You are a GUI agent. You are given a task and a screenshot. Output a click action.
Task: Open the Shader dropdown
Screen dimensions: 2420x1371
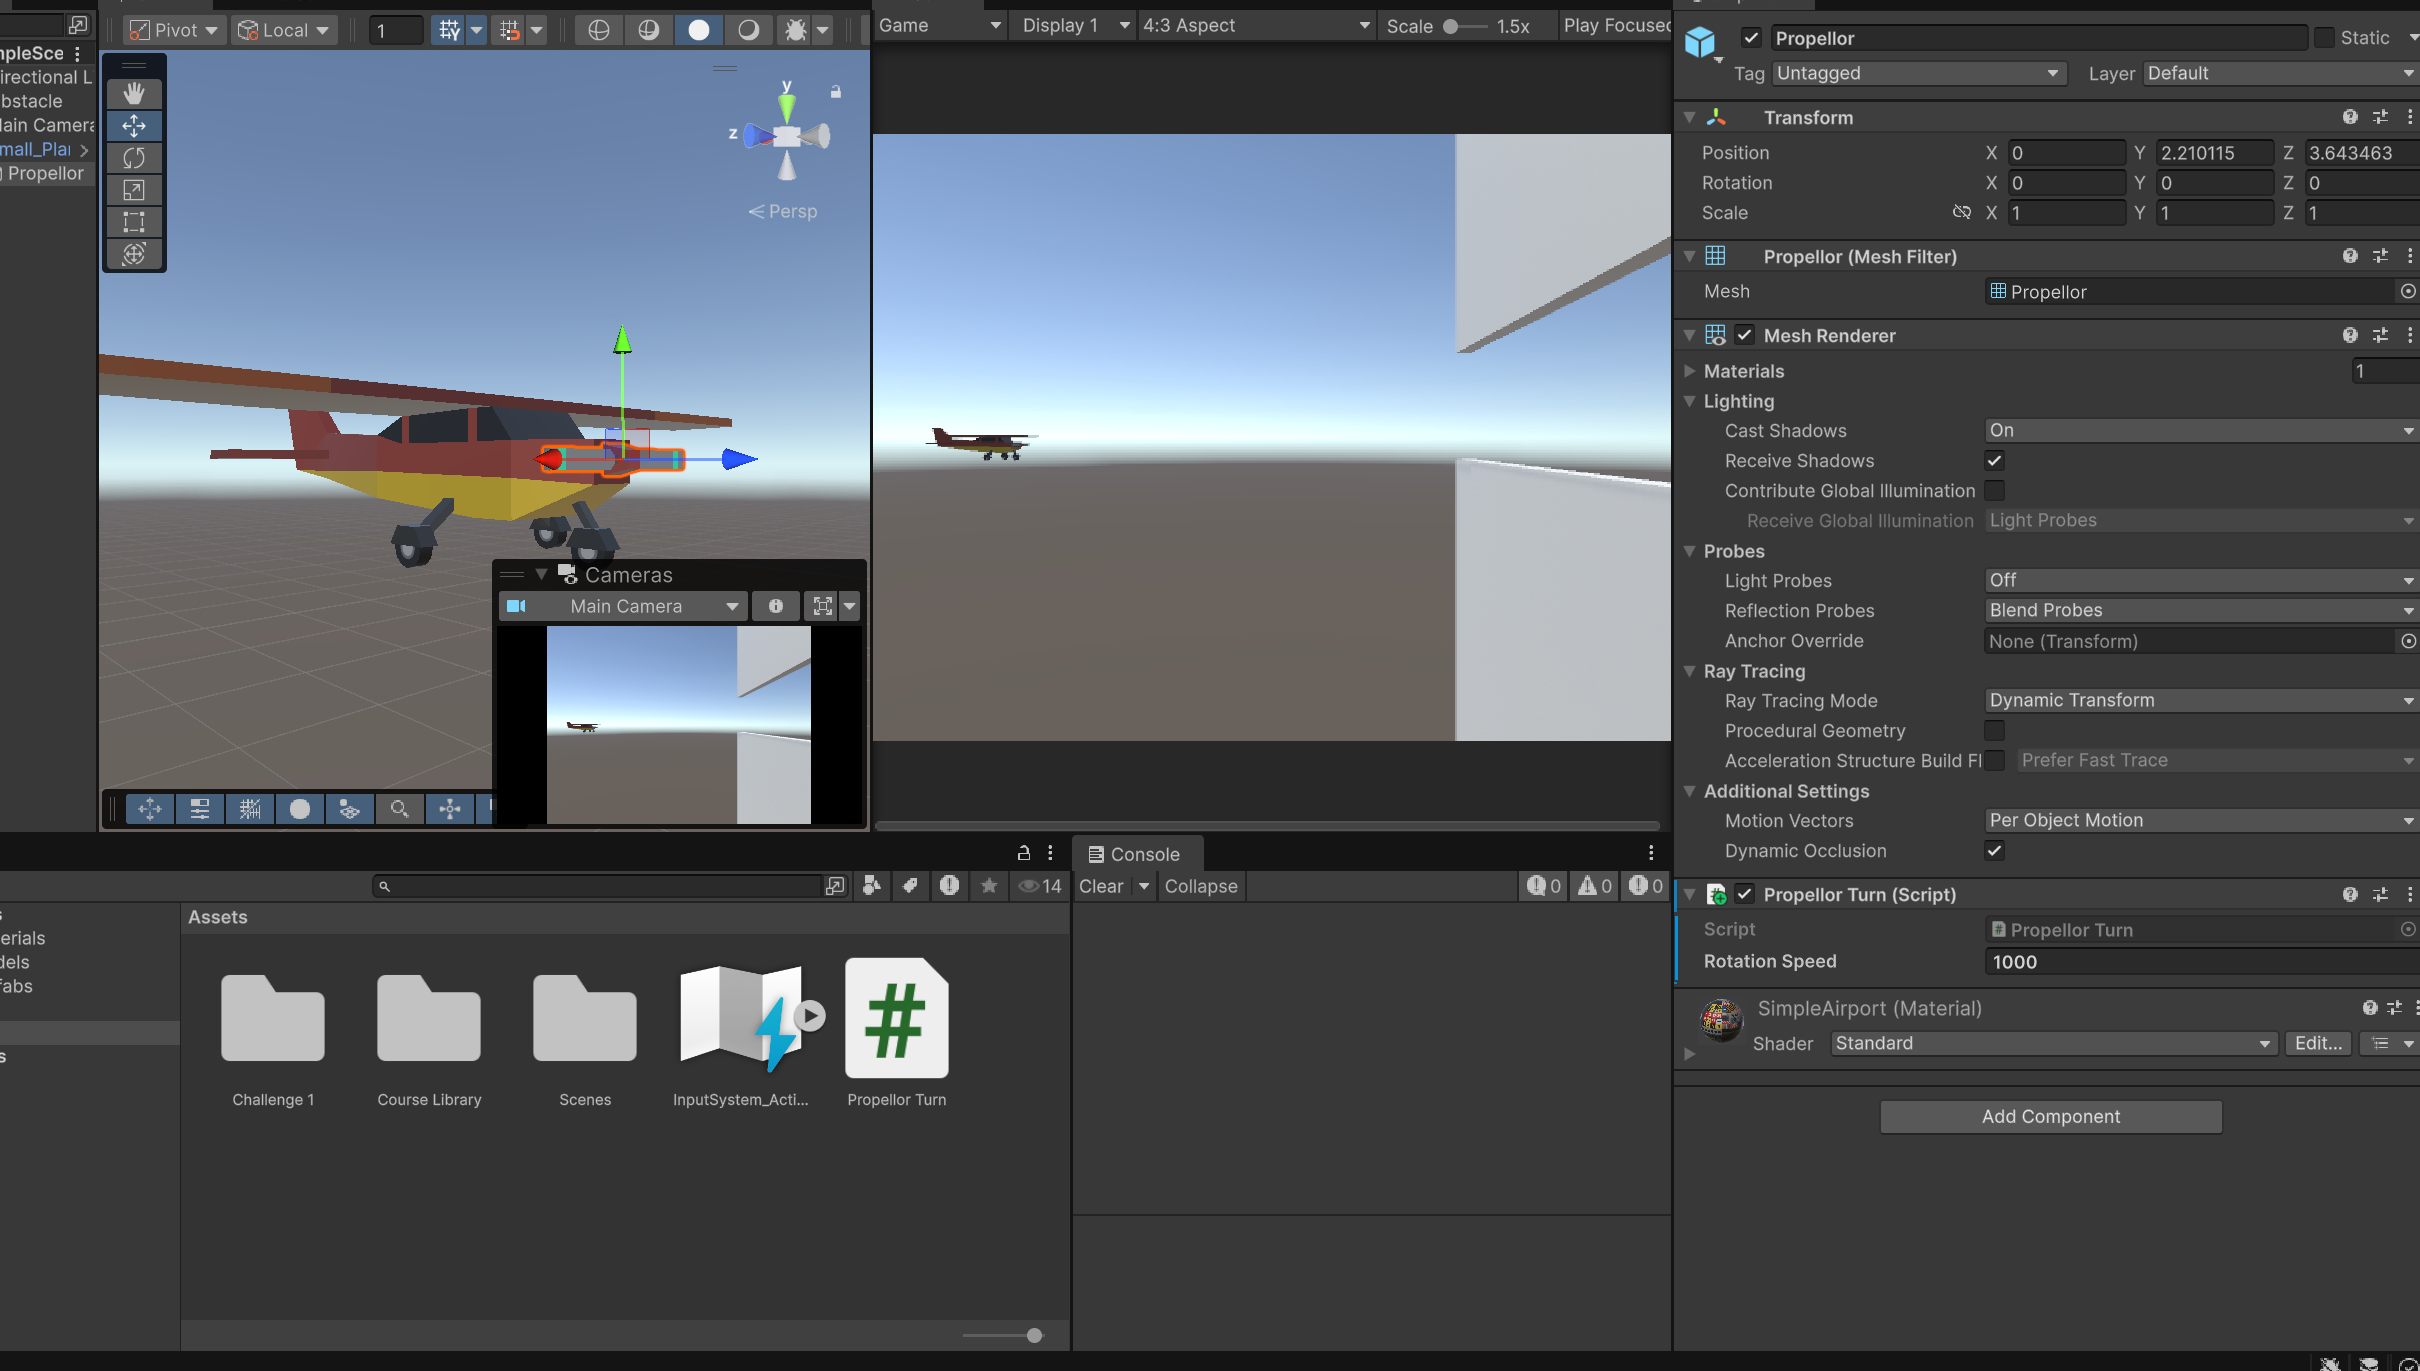point(2054,1044)
